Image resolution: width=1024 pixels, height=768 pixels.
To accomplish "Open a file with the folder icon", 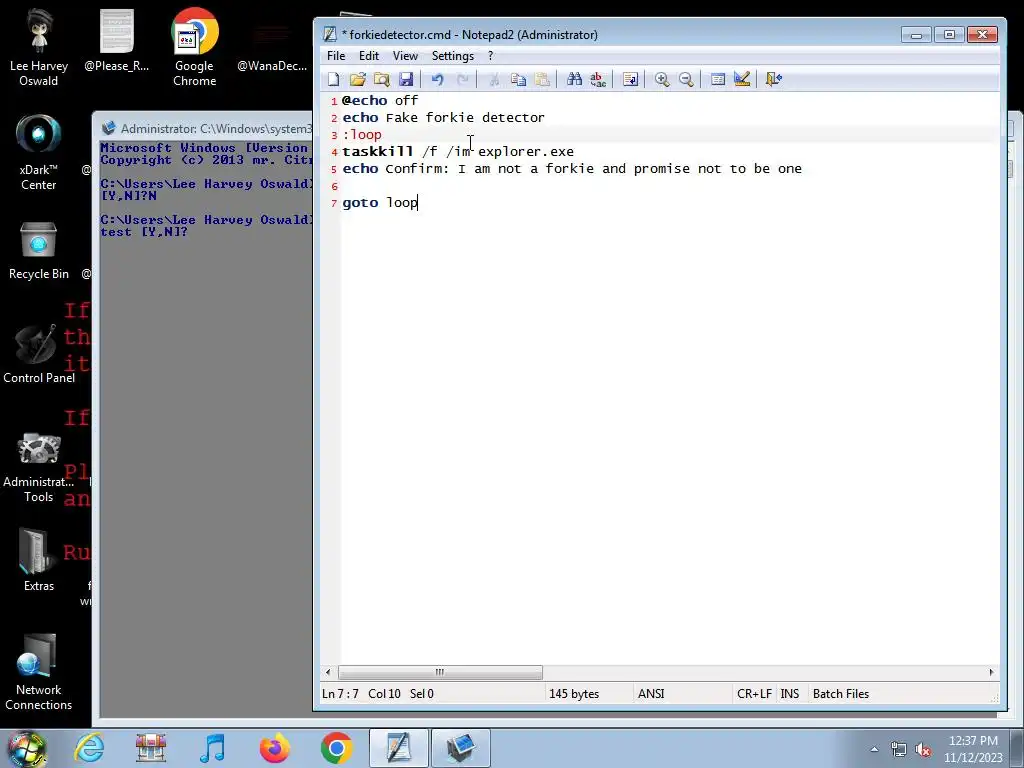I will point(357,80).
